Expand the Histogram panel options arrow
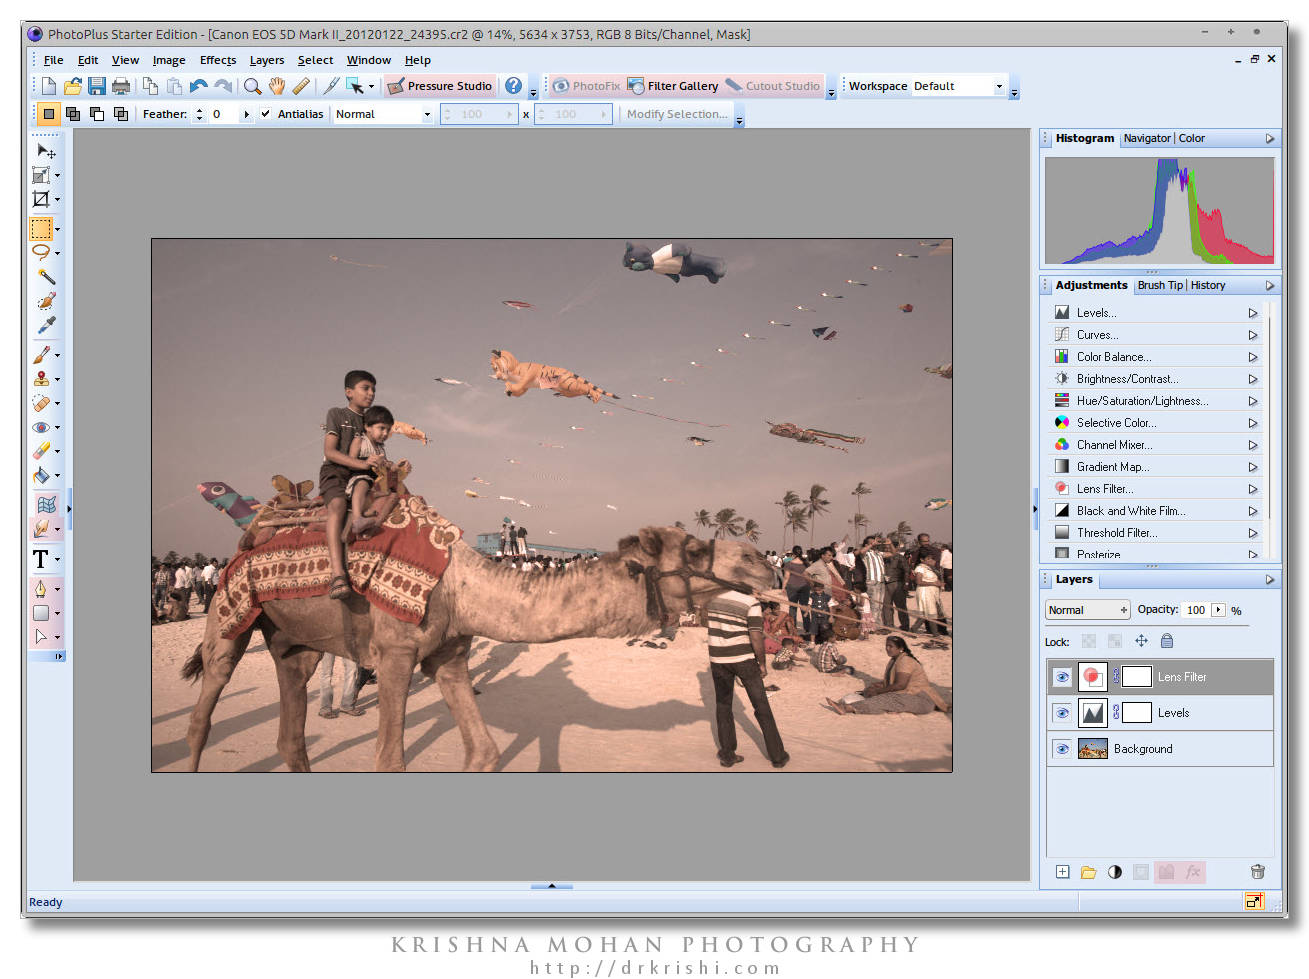Image resolution: width=1309 pixels, height=979 pixels. (1270, 139)
